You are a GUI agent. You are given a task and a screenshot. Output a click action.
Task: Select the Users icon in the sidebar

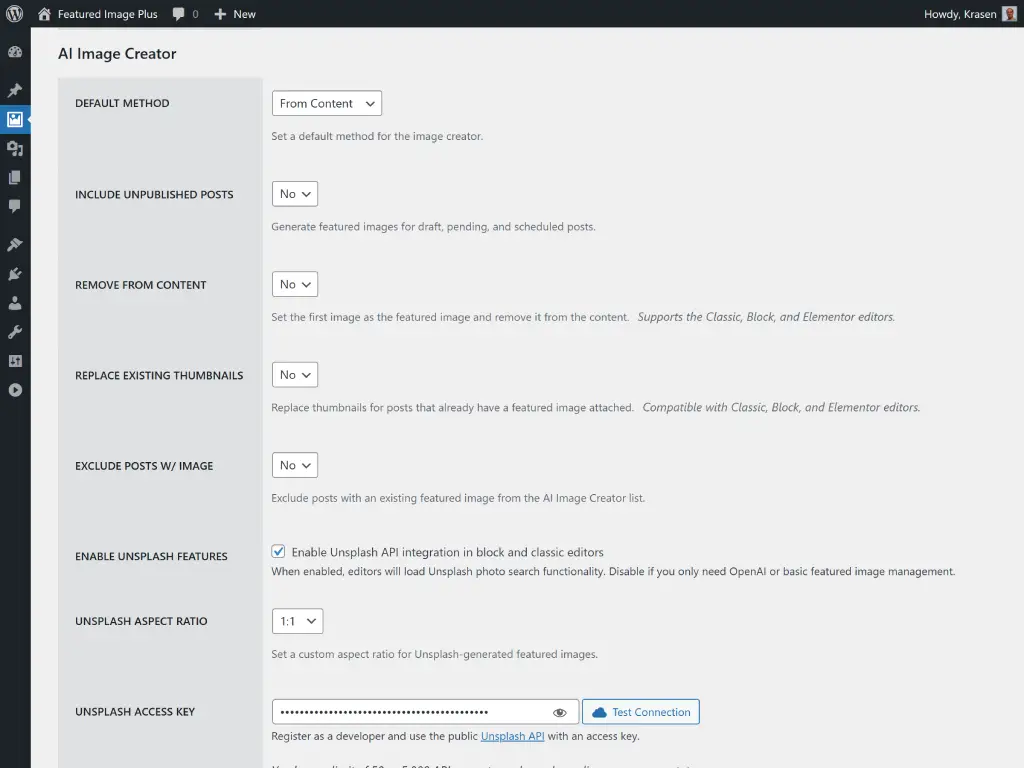(15, 301)
